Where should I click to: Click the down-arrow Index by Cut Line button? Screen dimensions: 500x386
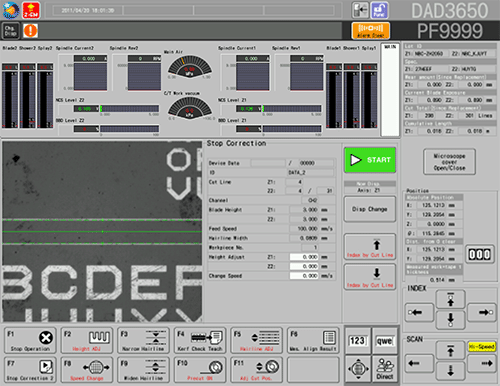click(x=370, y=277)
